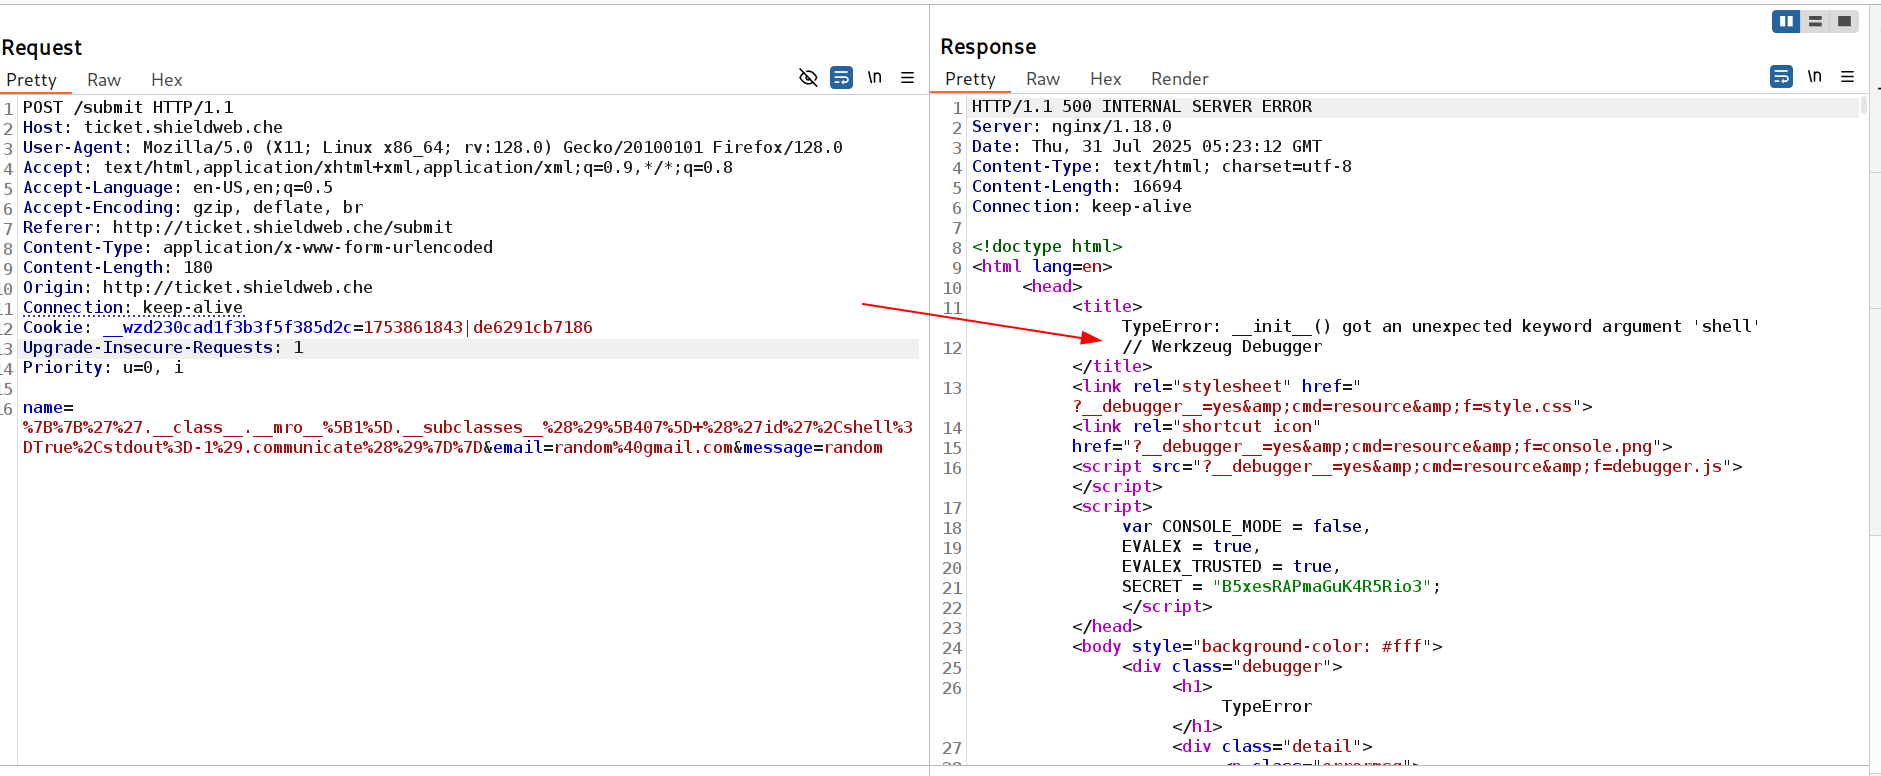Viewport: 1881px width, 776px height.
Task: Click the Content-Type application/x-www-form-urlencoded line
Action: 258,248
